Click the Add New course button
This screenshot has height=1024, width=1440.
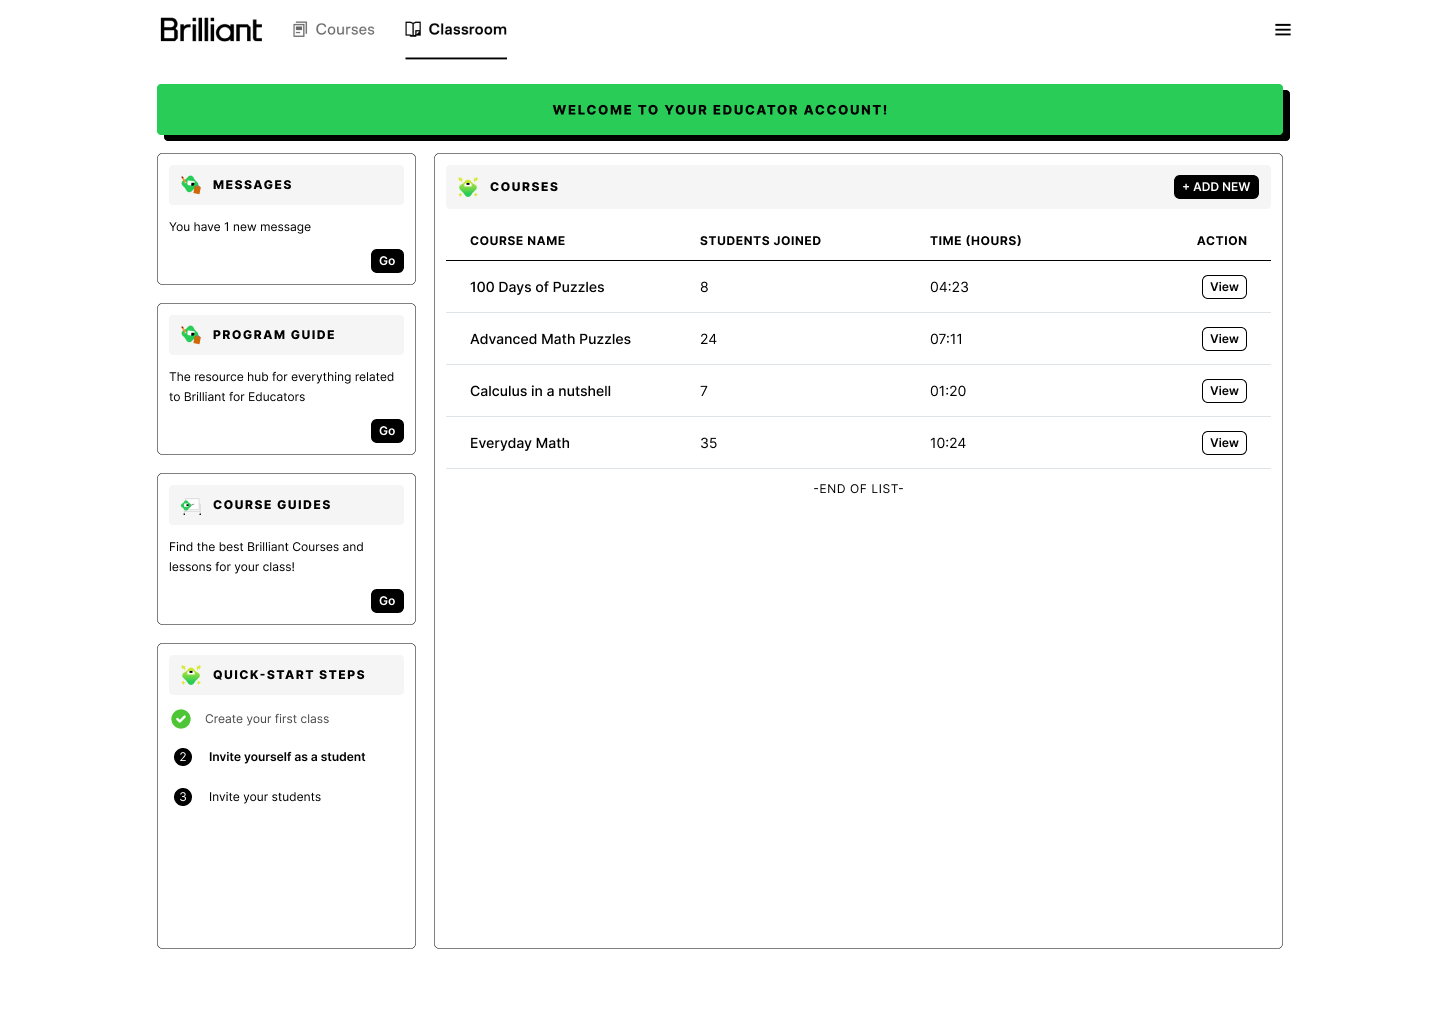click(x=1216, y=187)
